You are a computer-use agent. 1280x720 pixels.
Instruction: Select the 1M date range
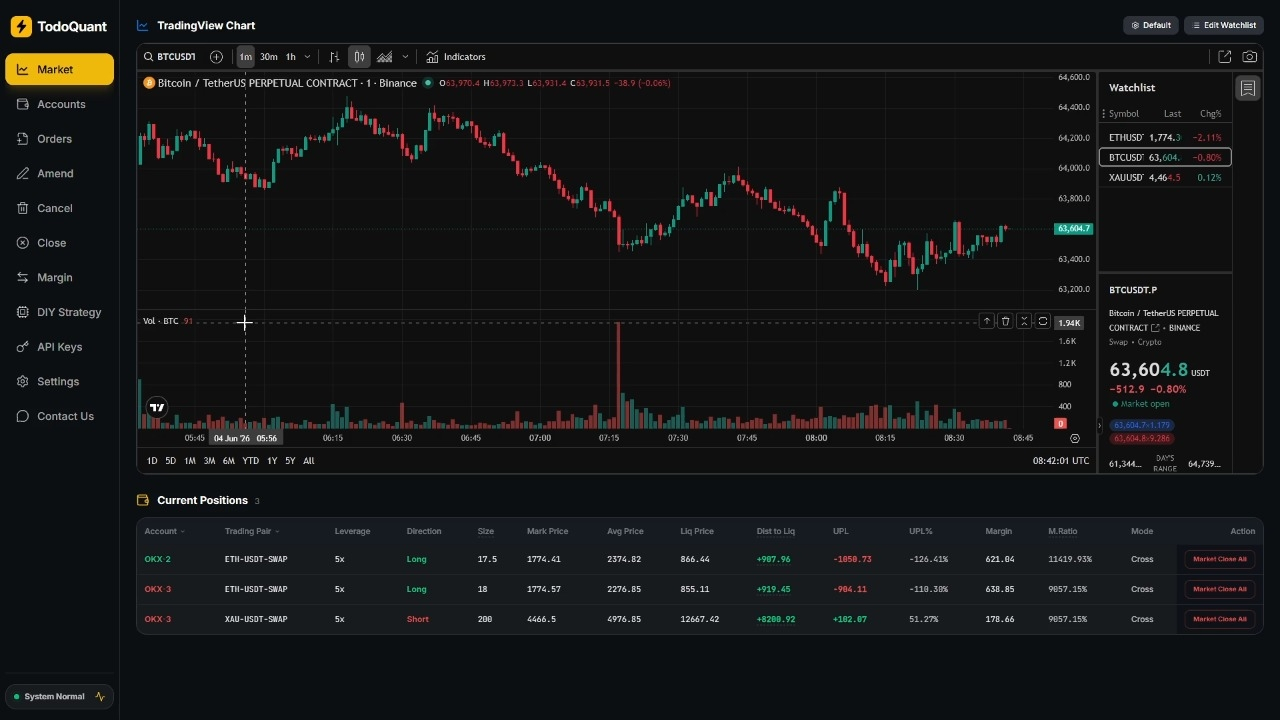pyautogui.click(x=189, y=461)
